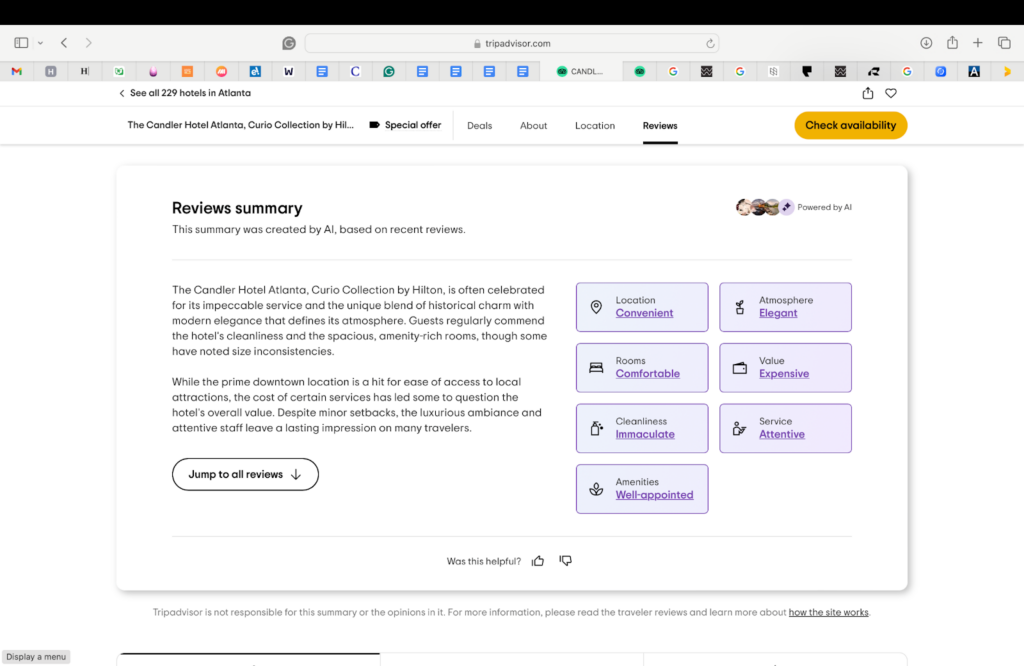The width and height of the screenshot is (1024, 666).
Task: Open the Comfortable rooms link
Action: click(x=647, y=373)
